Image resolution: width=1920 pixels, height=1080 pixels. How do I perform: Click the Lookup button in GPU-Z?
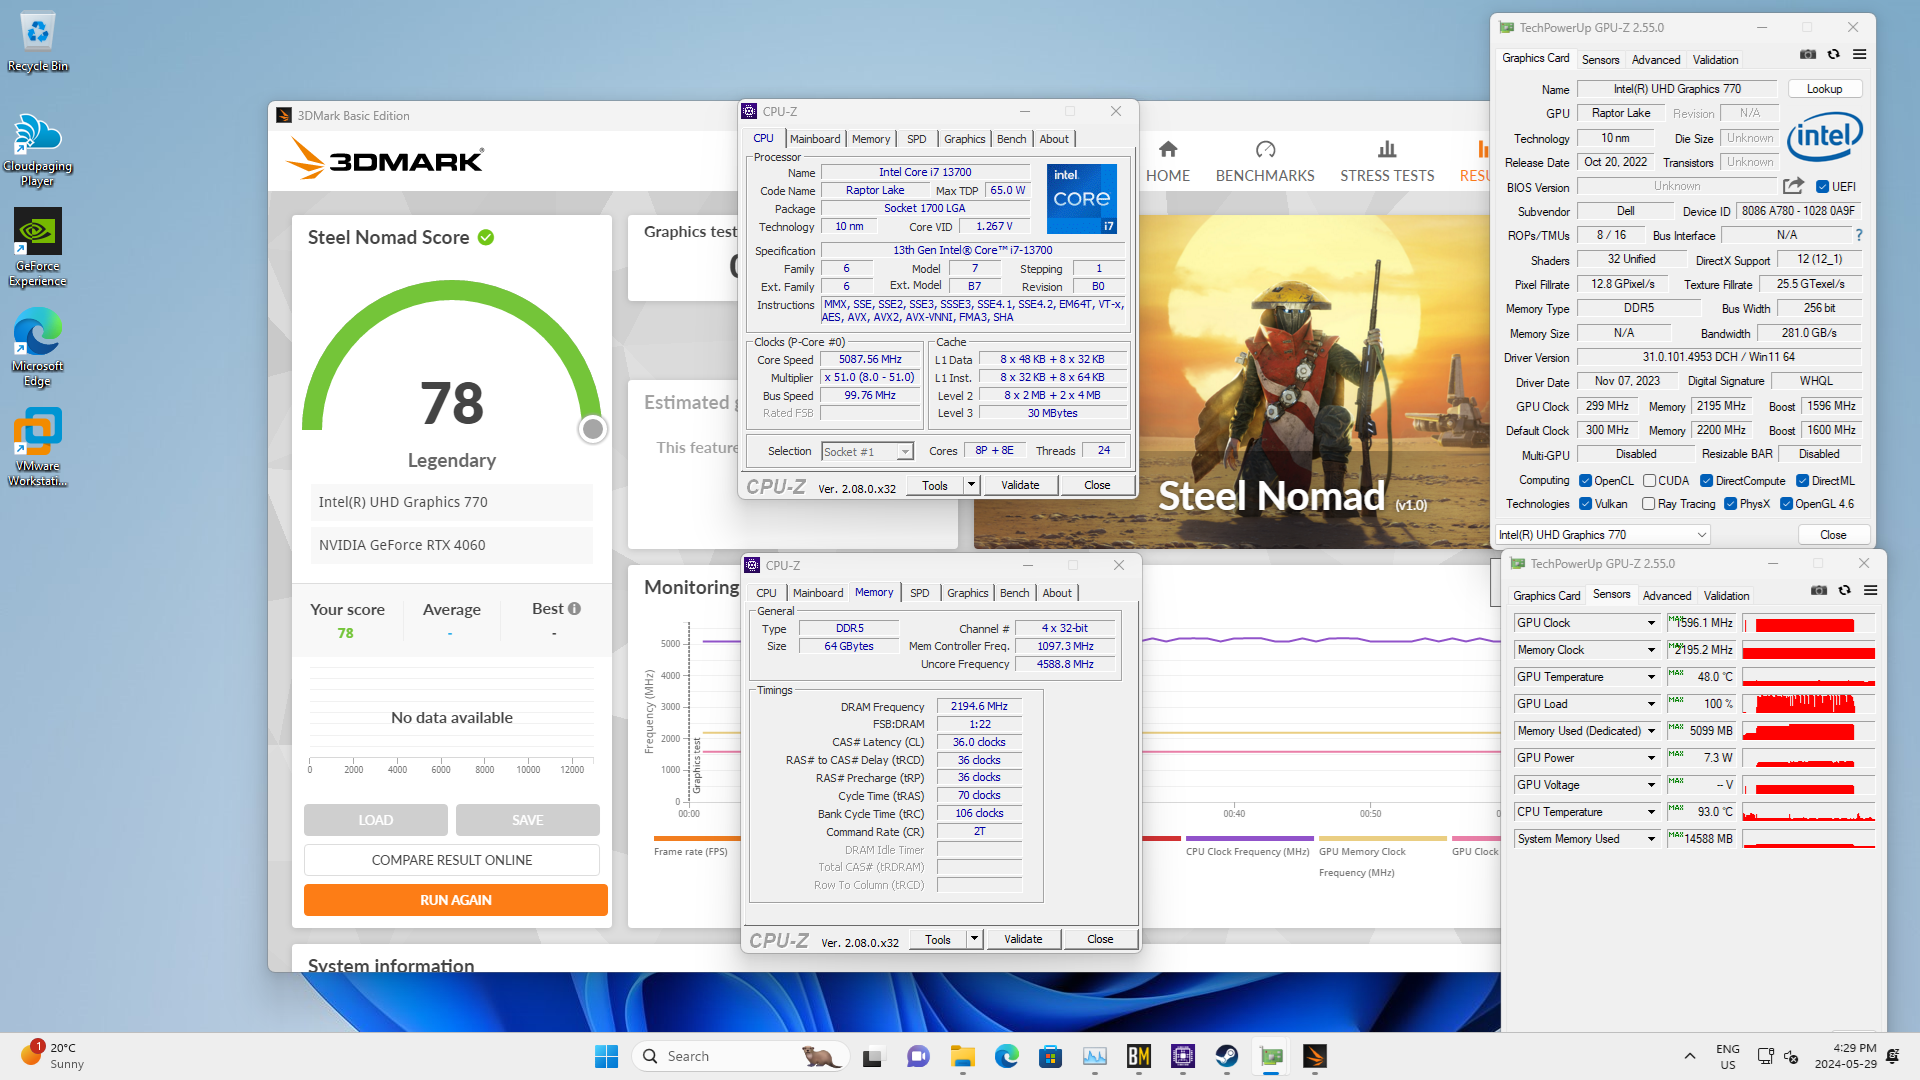click(1824, 89)
